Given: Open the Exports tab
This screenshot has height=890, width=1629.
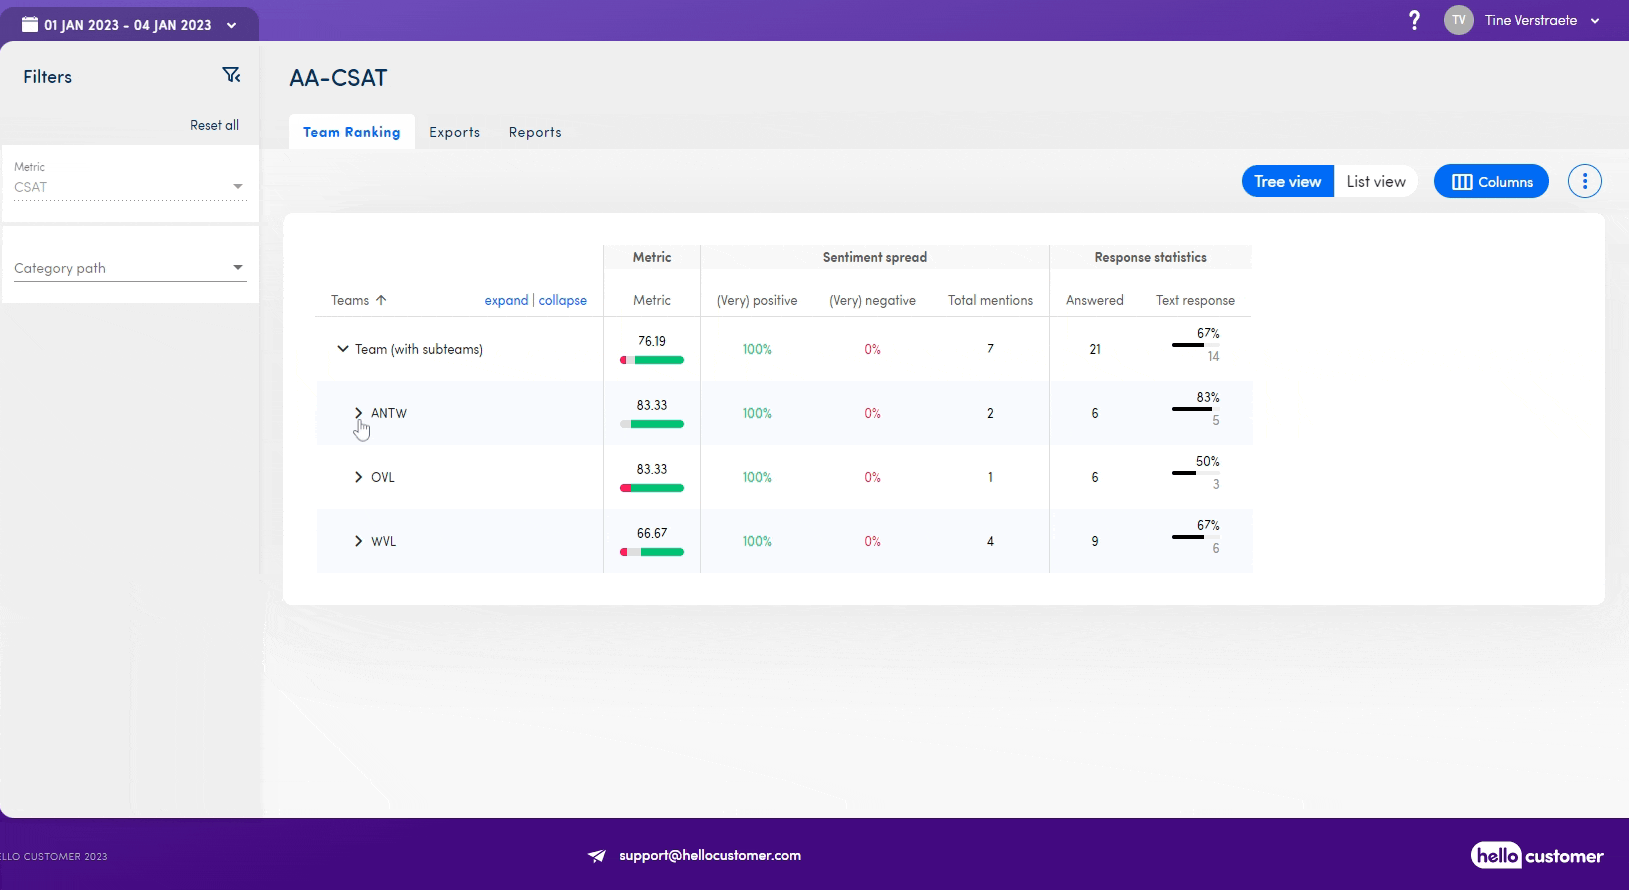Looking at the screenshot, I should pos(454,132).
